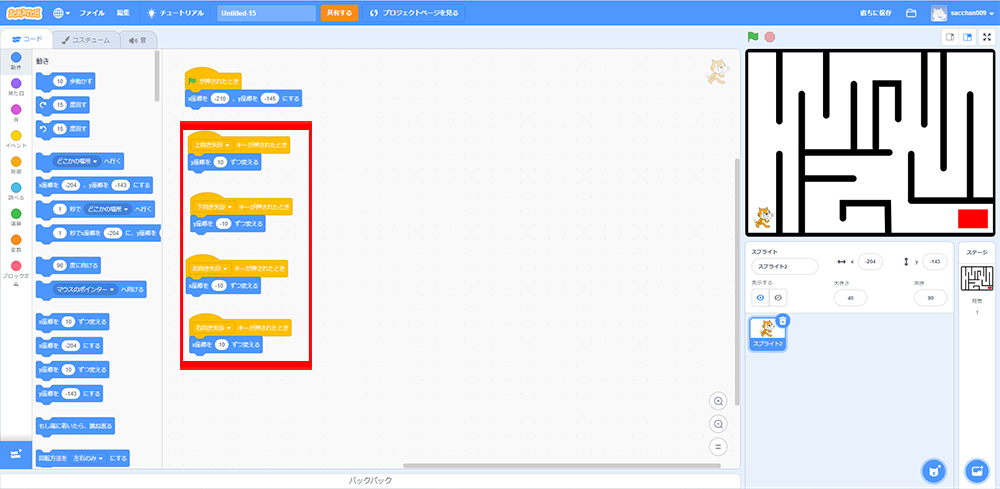Click the green flag to run the project

(753, 37)
